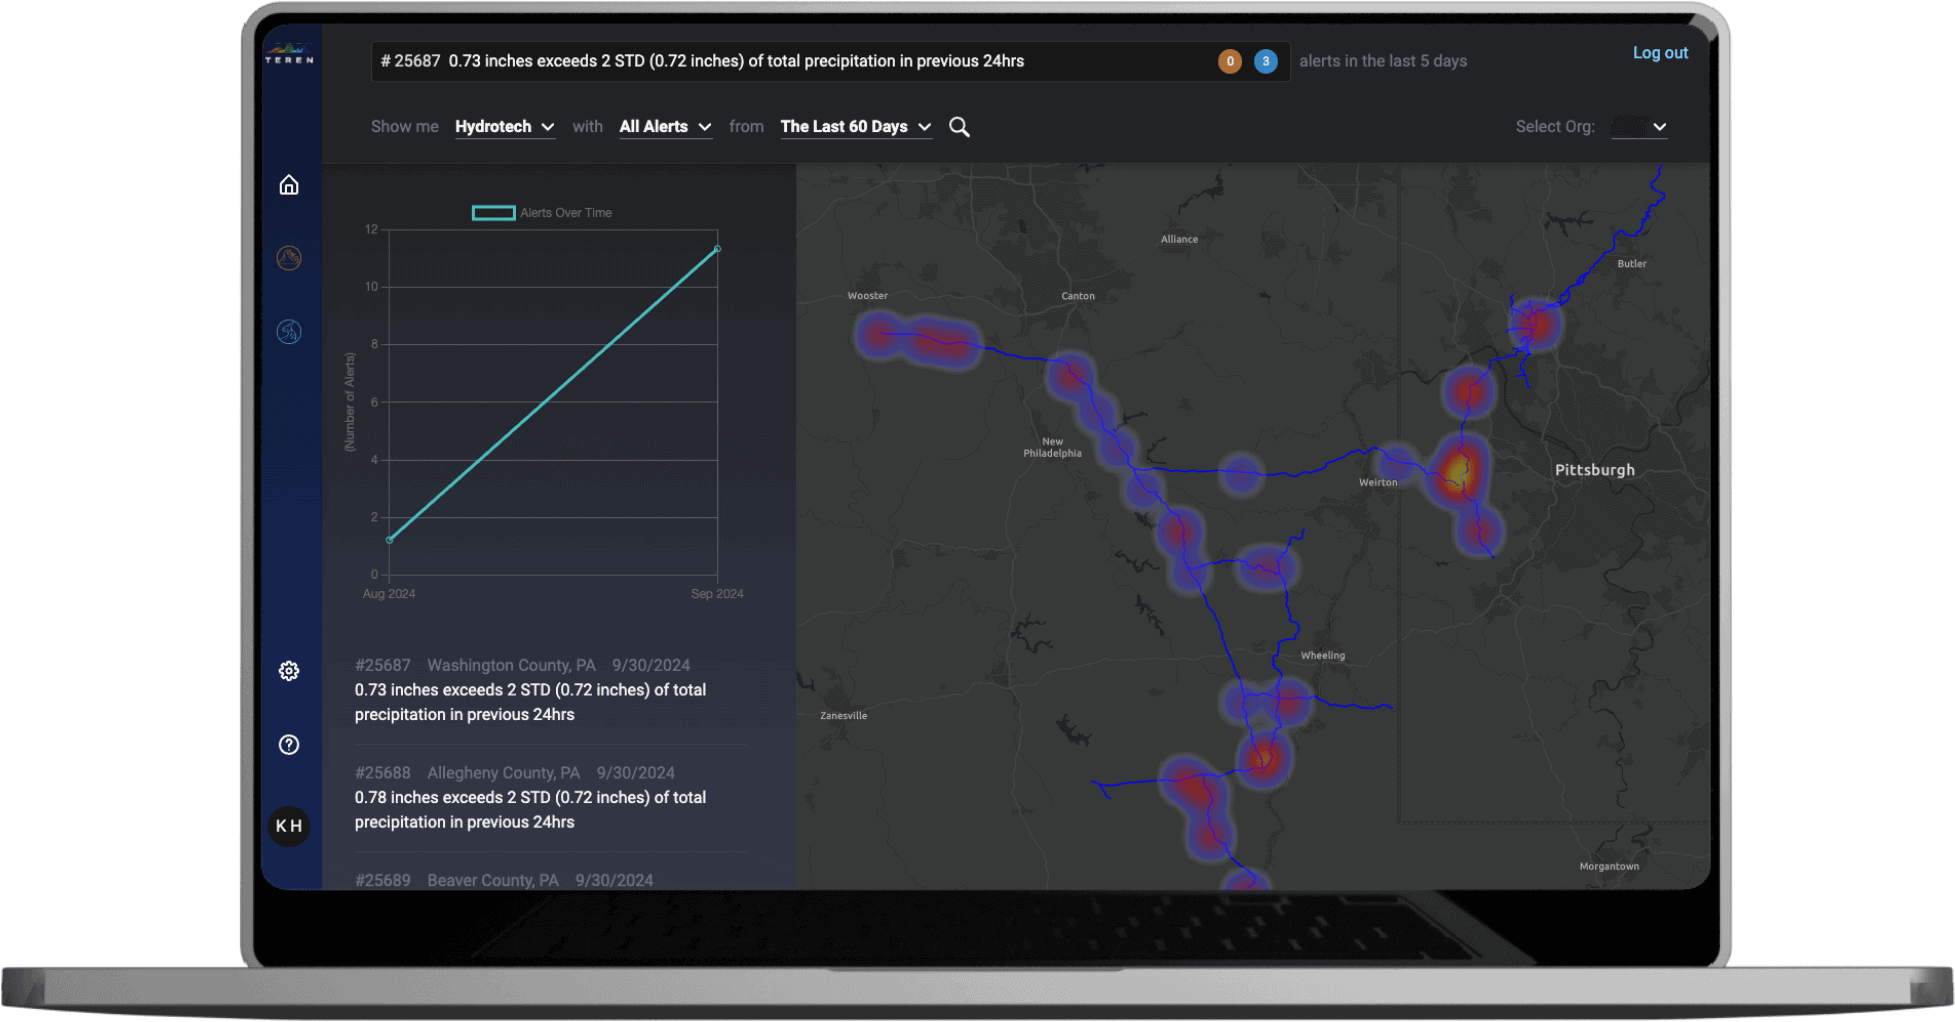Select alert #25687 Washington County in list
The image size is (1955, 1022).
click(x=530, y=690)
